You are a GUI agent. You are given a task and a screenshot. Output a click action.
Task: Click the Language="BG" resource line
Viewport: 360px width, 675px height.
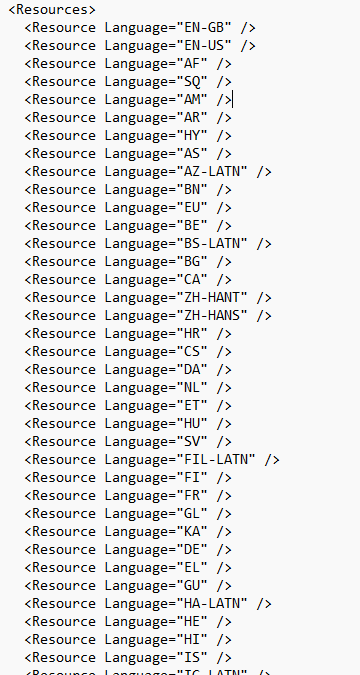click(128, 261)
